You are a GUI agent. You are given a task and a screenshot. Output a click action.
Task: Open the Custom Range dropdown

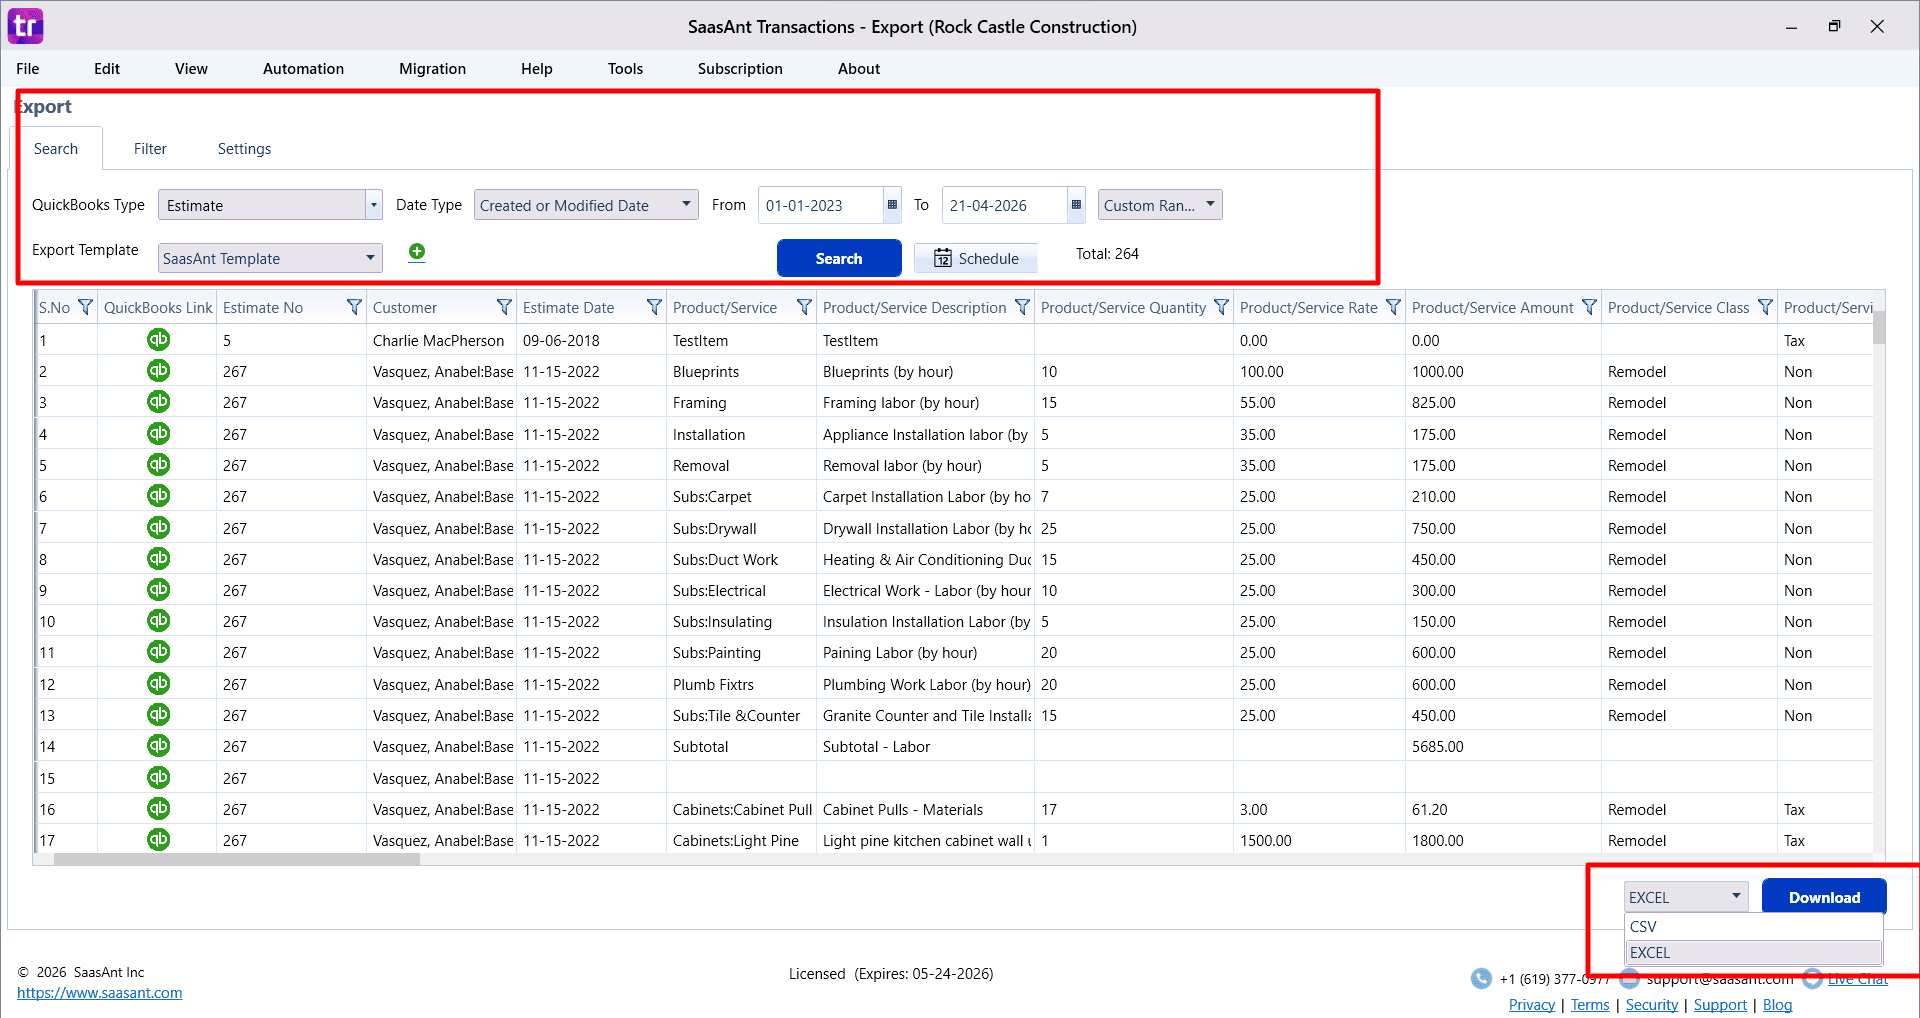pos(1160,205)
